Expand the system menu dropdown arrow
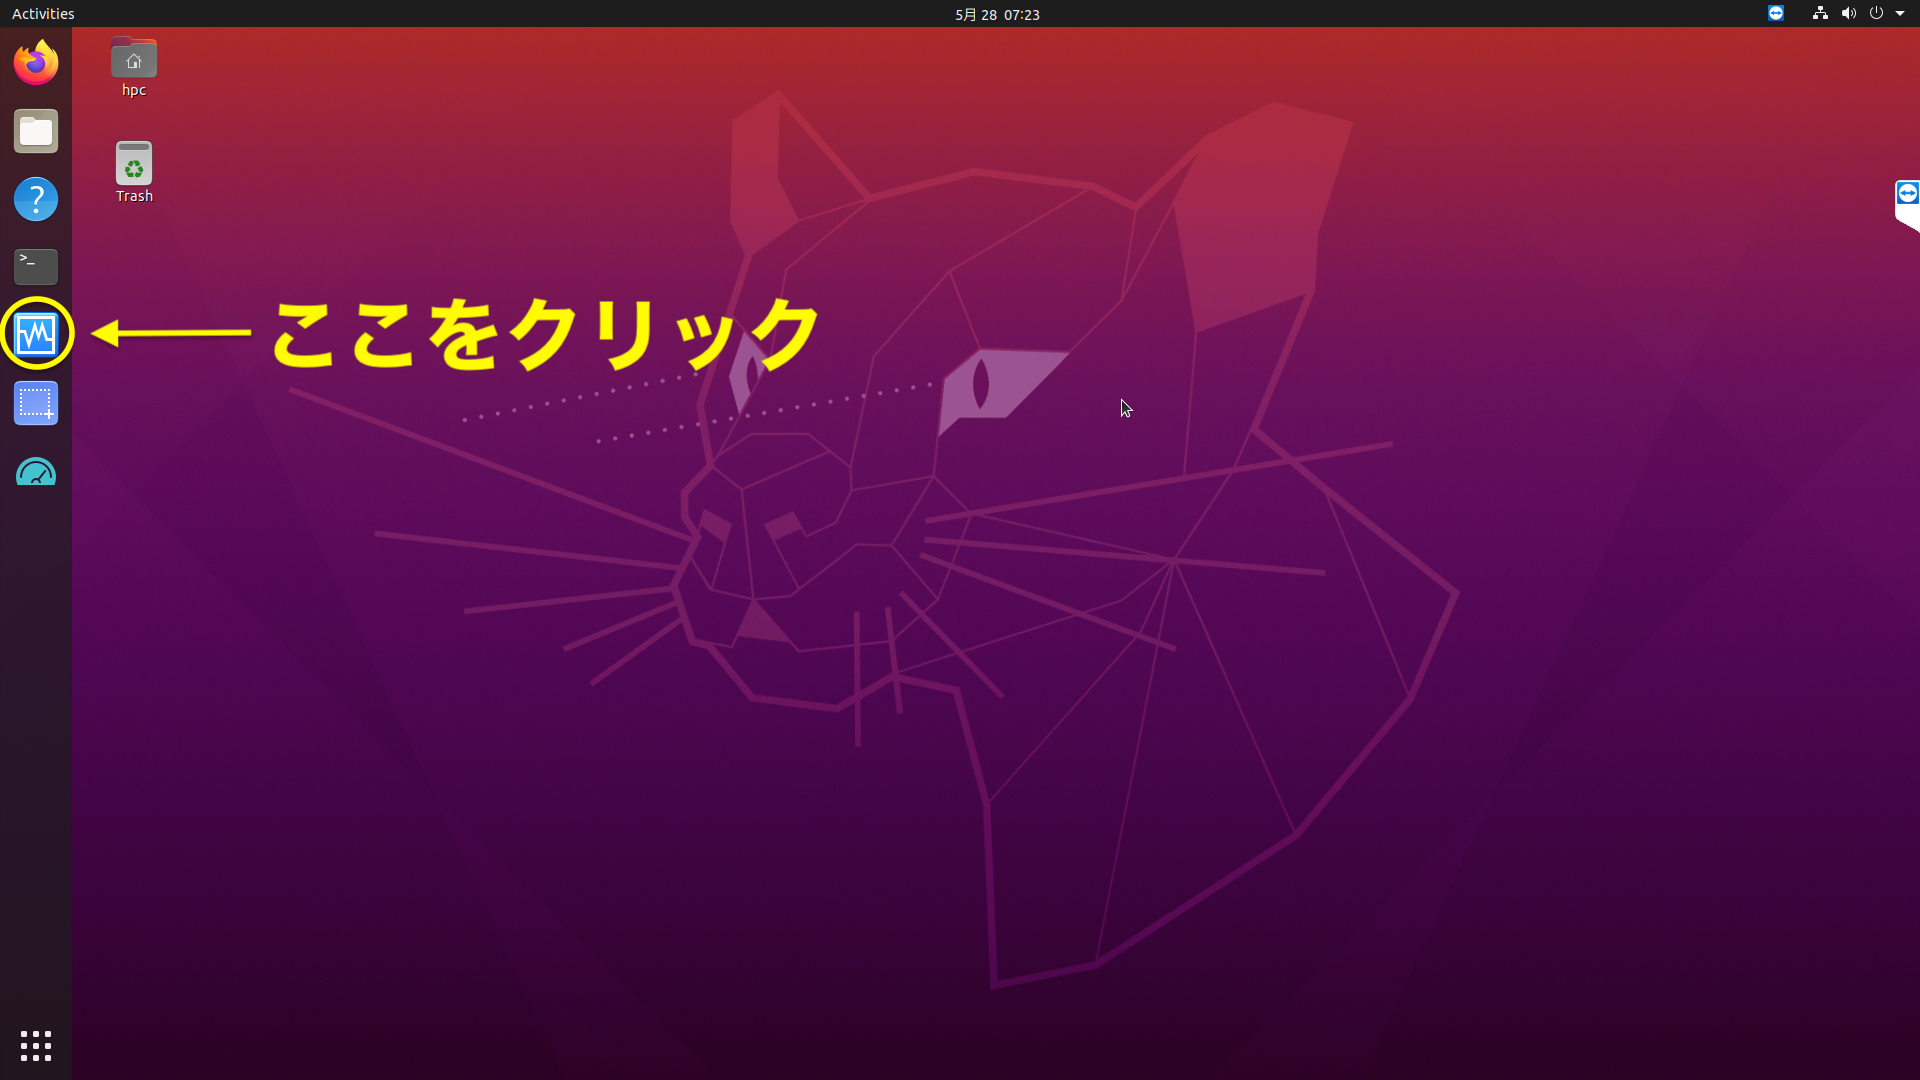Viewport: 1920px width, 1080px height. pos(1900,14)
